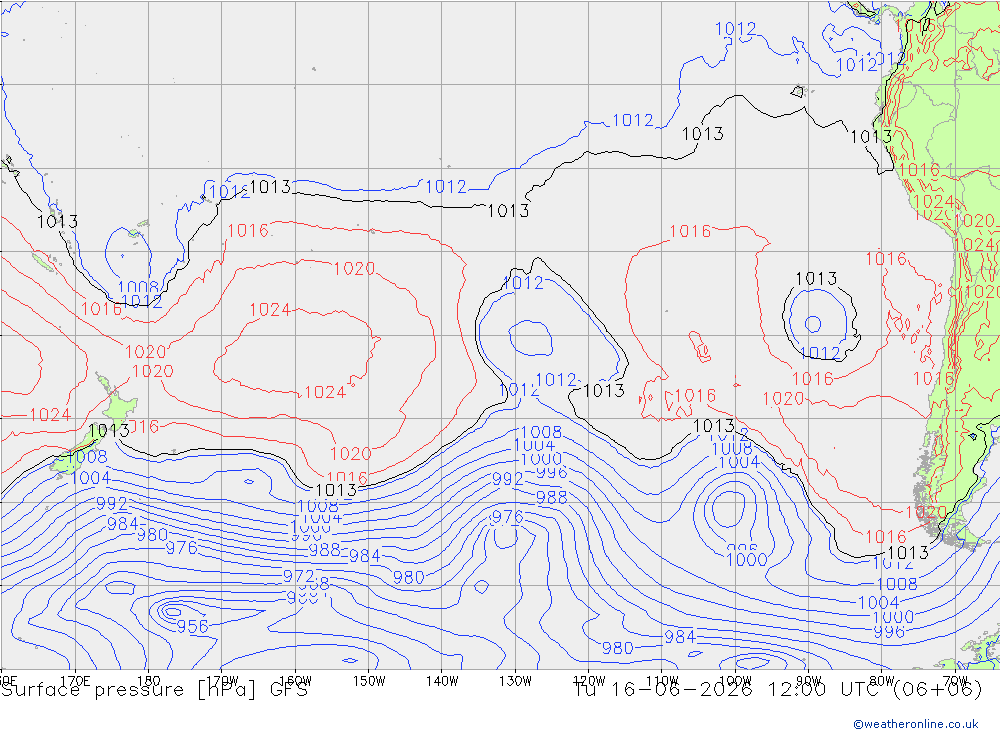
Task: Click the 160W longitude label
Action: tap(296, 681)
